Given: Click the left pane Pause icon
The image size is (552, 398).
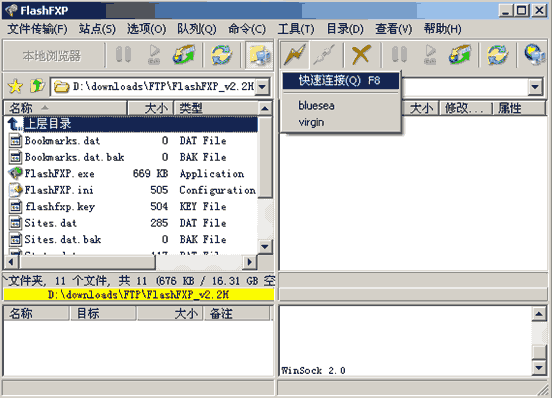Looking at the screenshot, I should point(123,55).
